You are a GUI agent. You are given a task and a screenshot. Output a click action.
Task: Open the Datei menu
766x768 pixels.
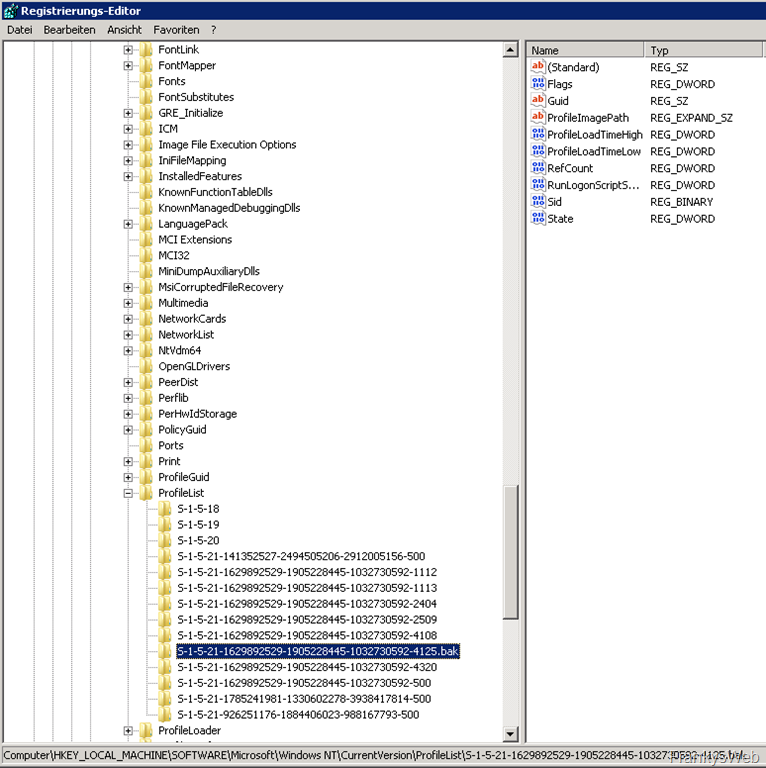[20, 30]
